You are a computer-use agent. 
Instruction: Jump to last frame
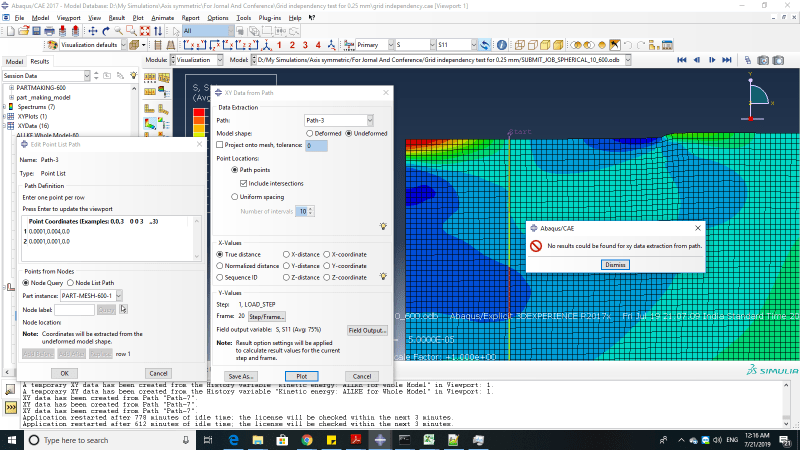click(727, 60)
